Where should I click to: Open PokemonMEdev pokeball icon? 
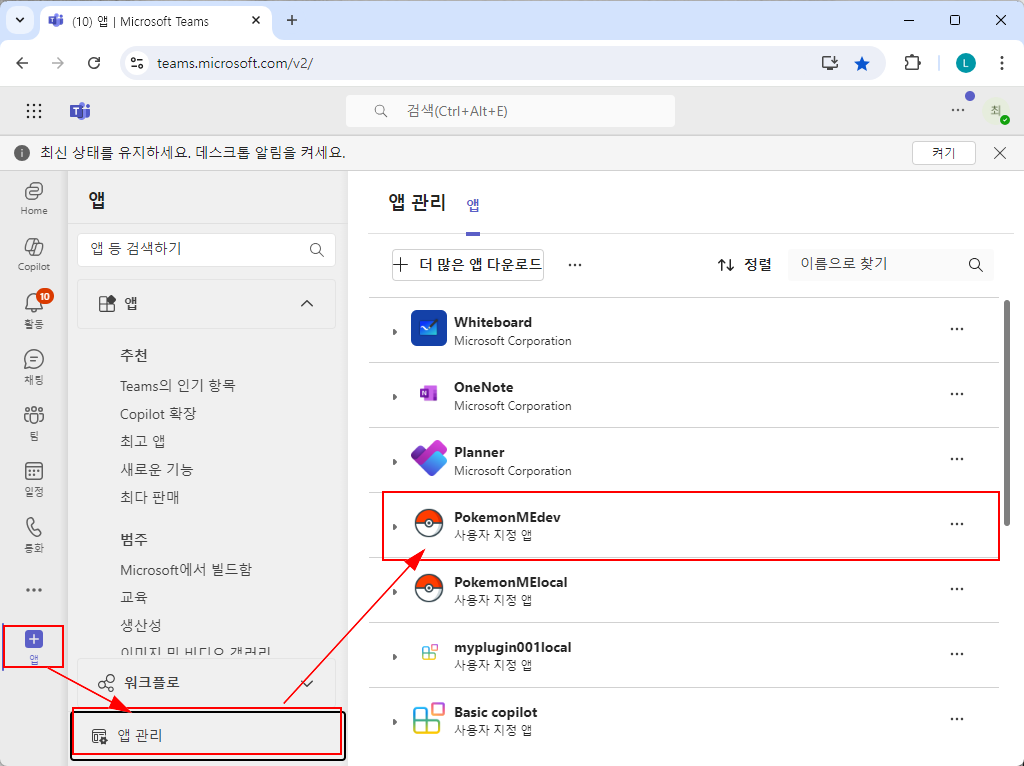pyautogui.click(x=428, y=523)
